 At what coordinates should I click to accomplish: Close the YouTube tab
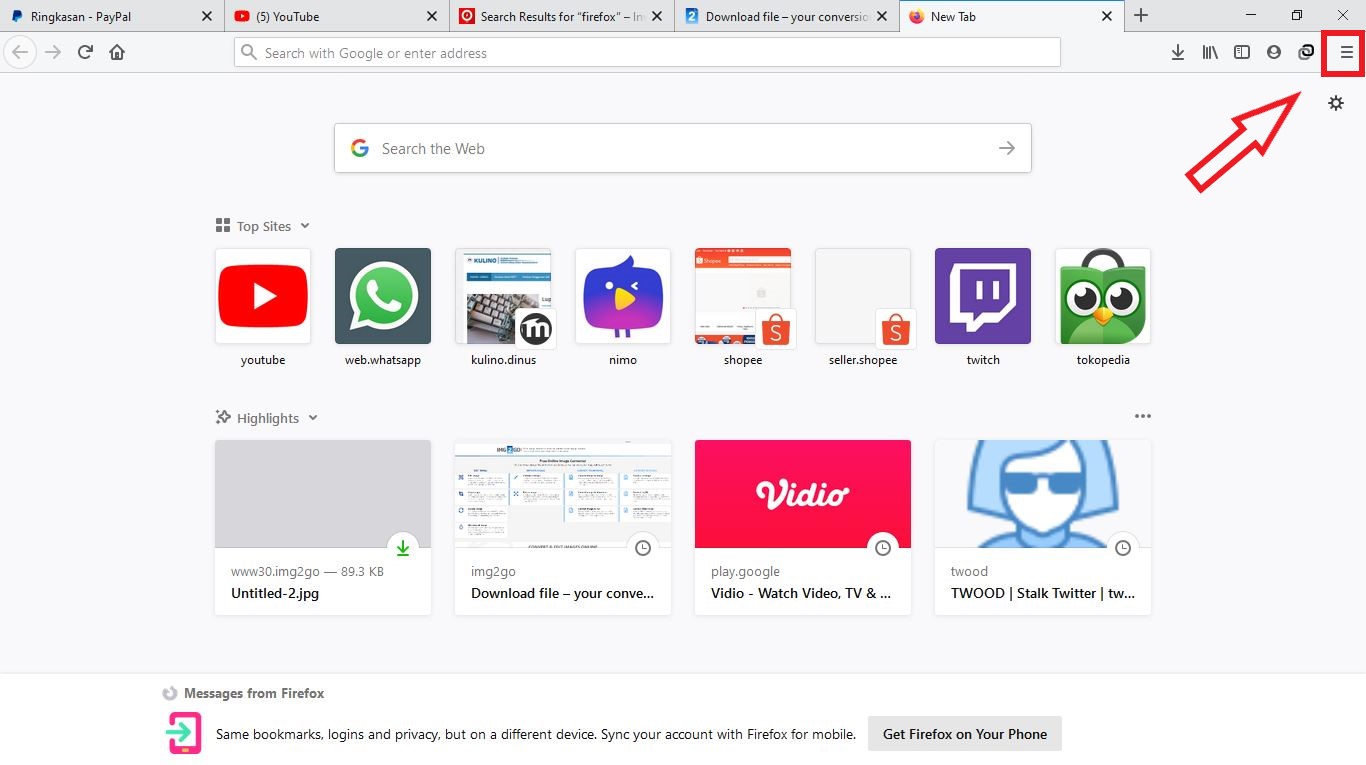pyautogui.click(x=432, y=16)
